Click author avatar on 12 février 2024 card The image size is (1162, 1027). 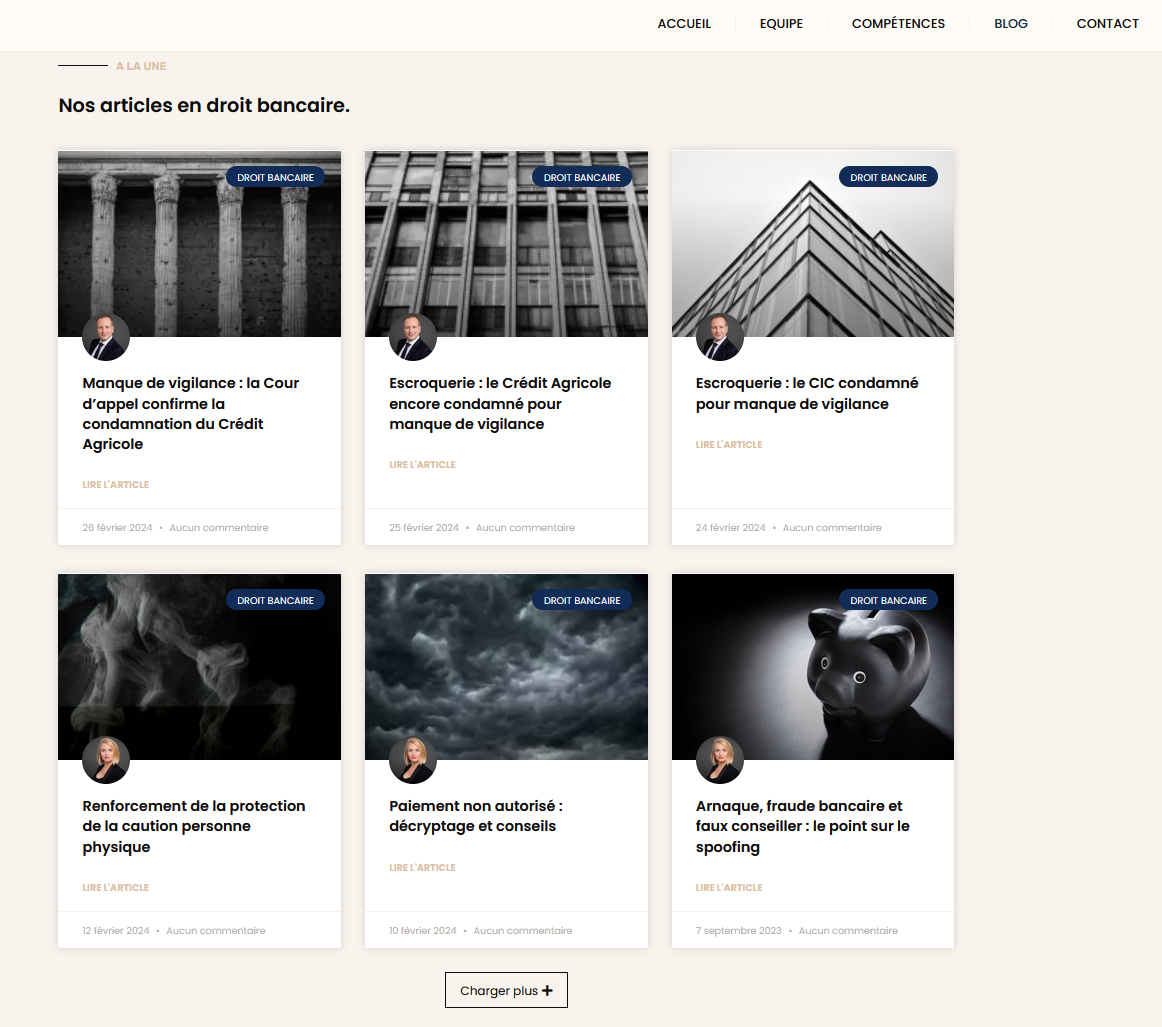pos(106,760)
